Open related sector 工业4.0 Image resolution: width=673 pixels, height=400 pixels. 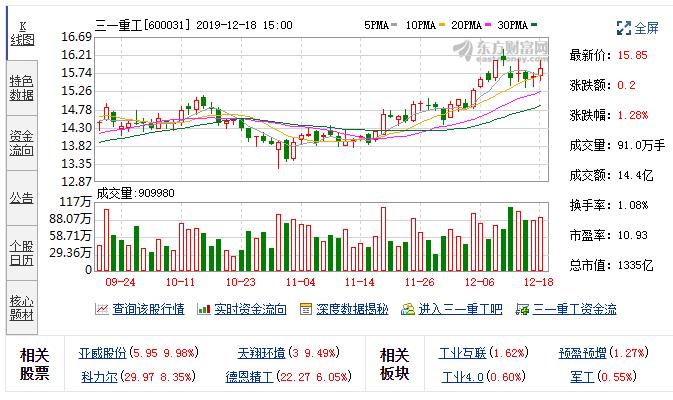point(463,377)
